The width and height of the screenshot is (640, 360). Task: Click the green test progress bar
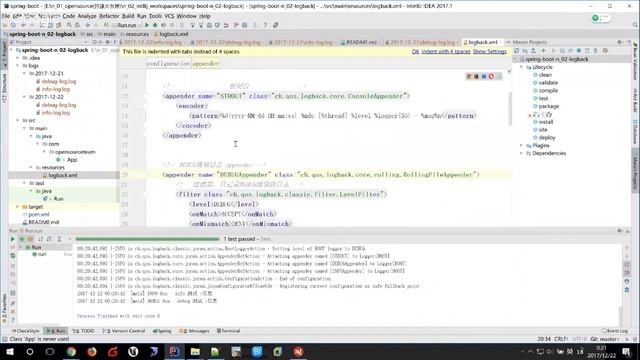coord(147,239)
